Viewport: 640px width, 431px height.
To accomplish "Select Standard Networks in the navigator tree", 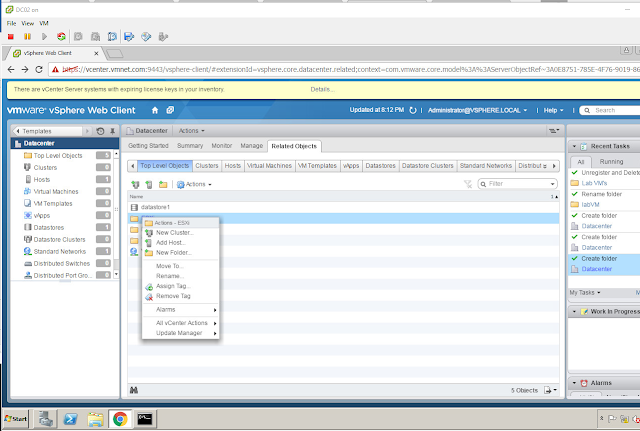I will click(60, 251).
